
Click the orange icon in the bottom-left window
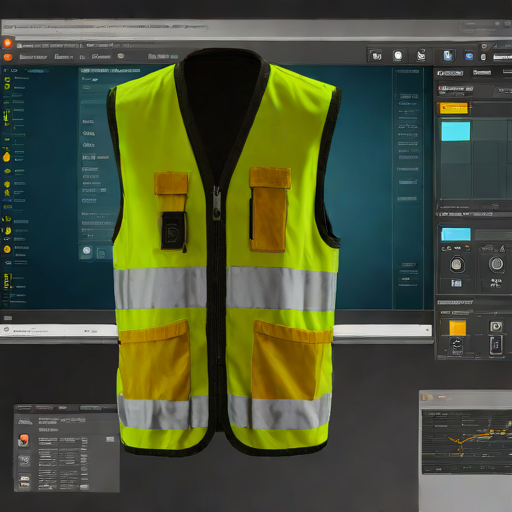(x=24, y=440)
